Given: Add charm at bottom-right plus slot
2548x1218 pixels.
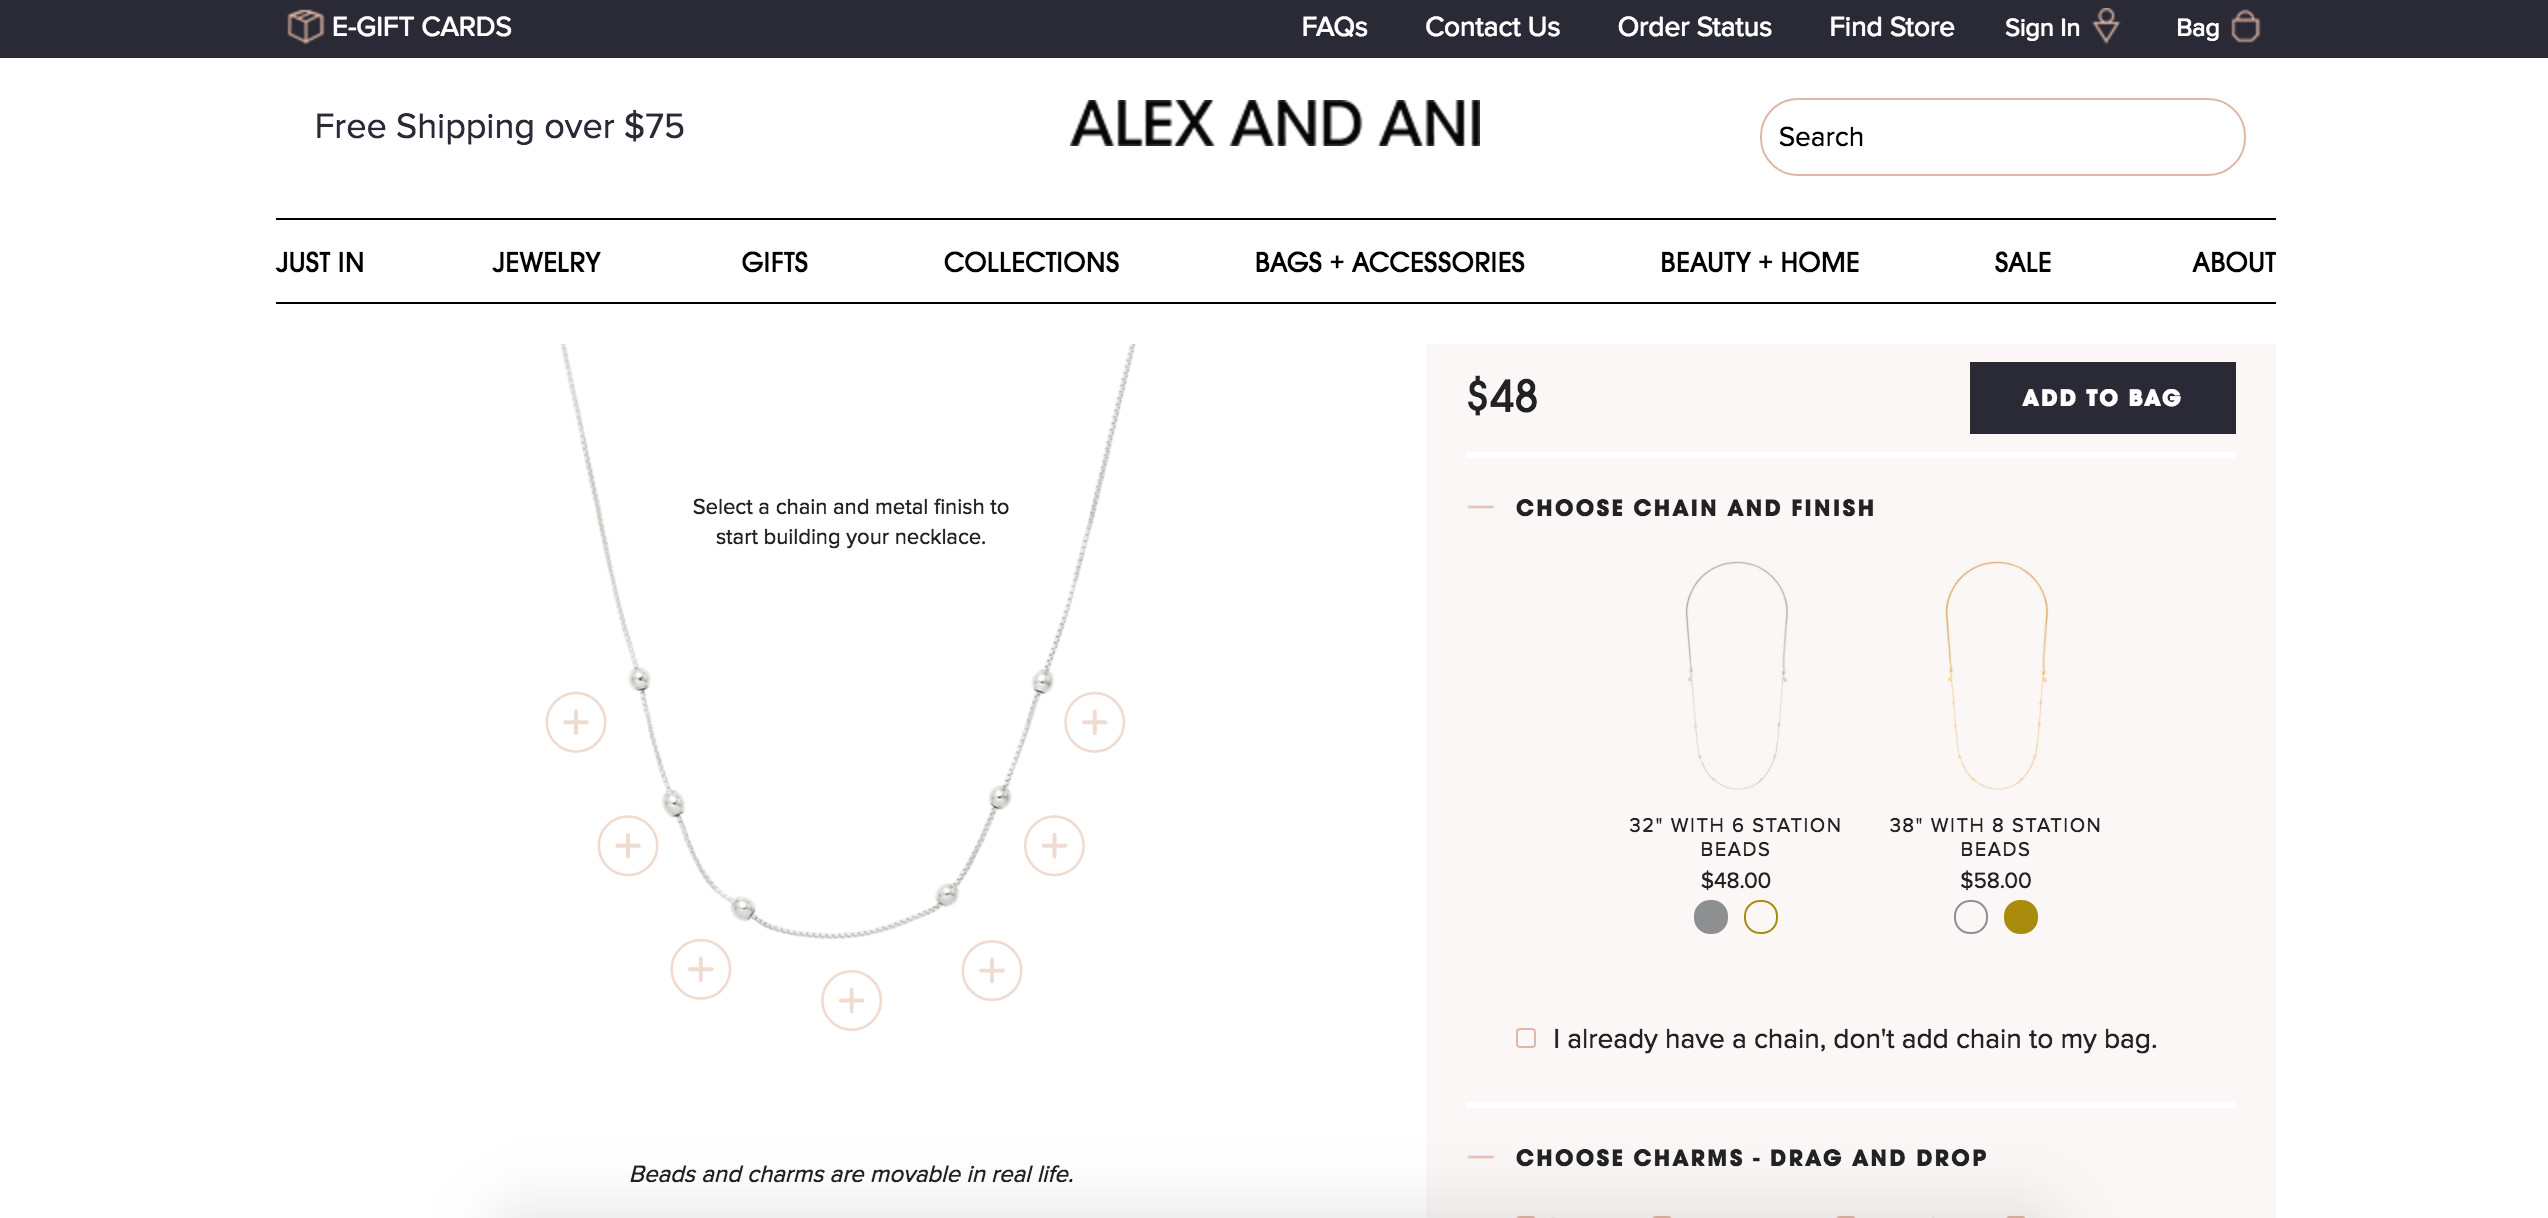Looking at the screenshot, I should (x=992, y=970).
